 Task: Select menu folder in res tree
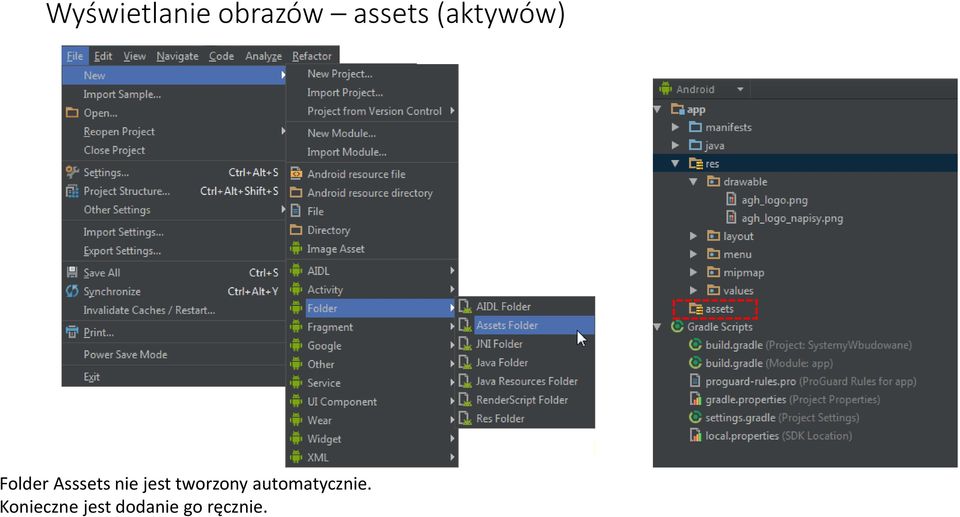[x=737, y=254]
